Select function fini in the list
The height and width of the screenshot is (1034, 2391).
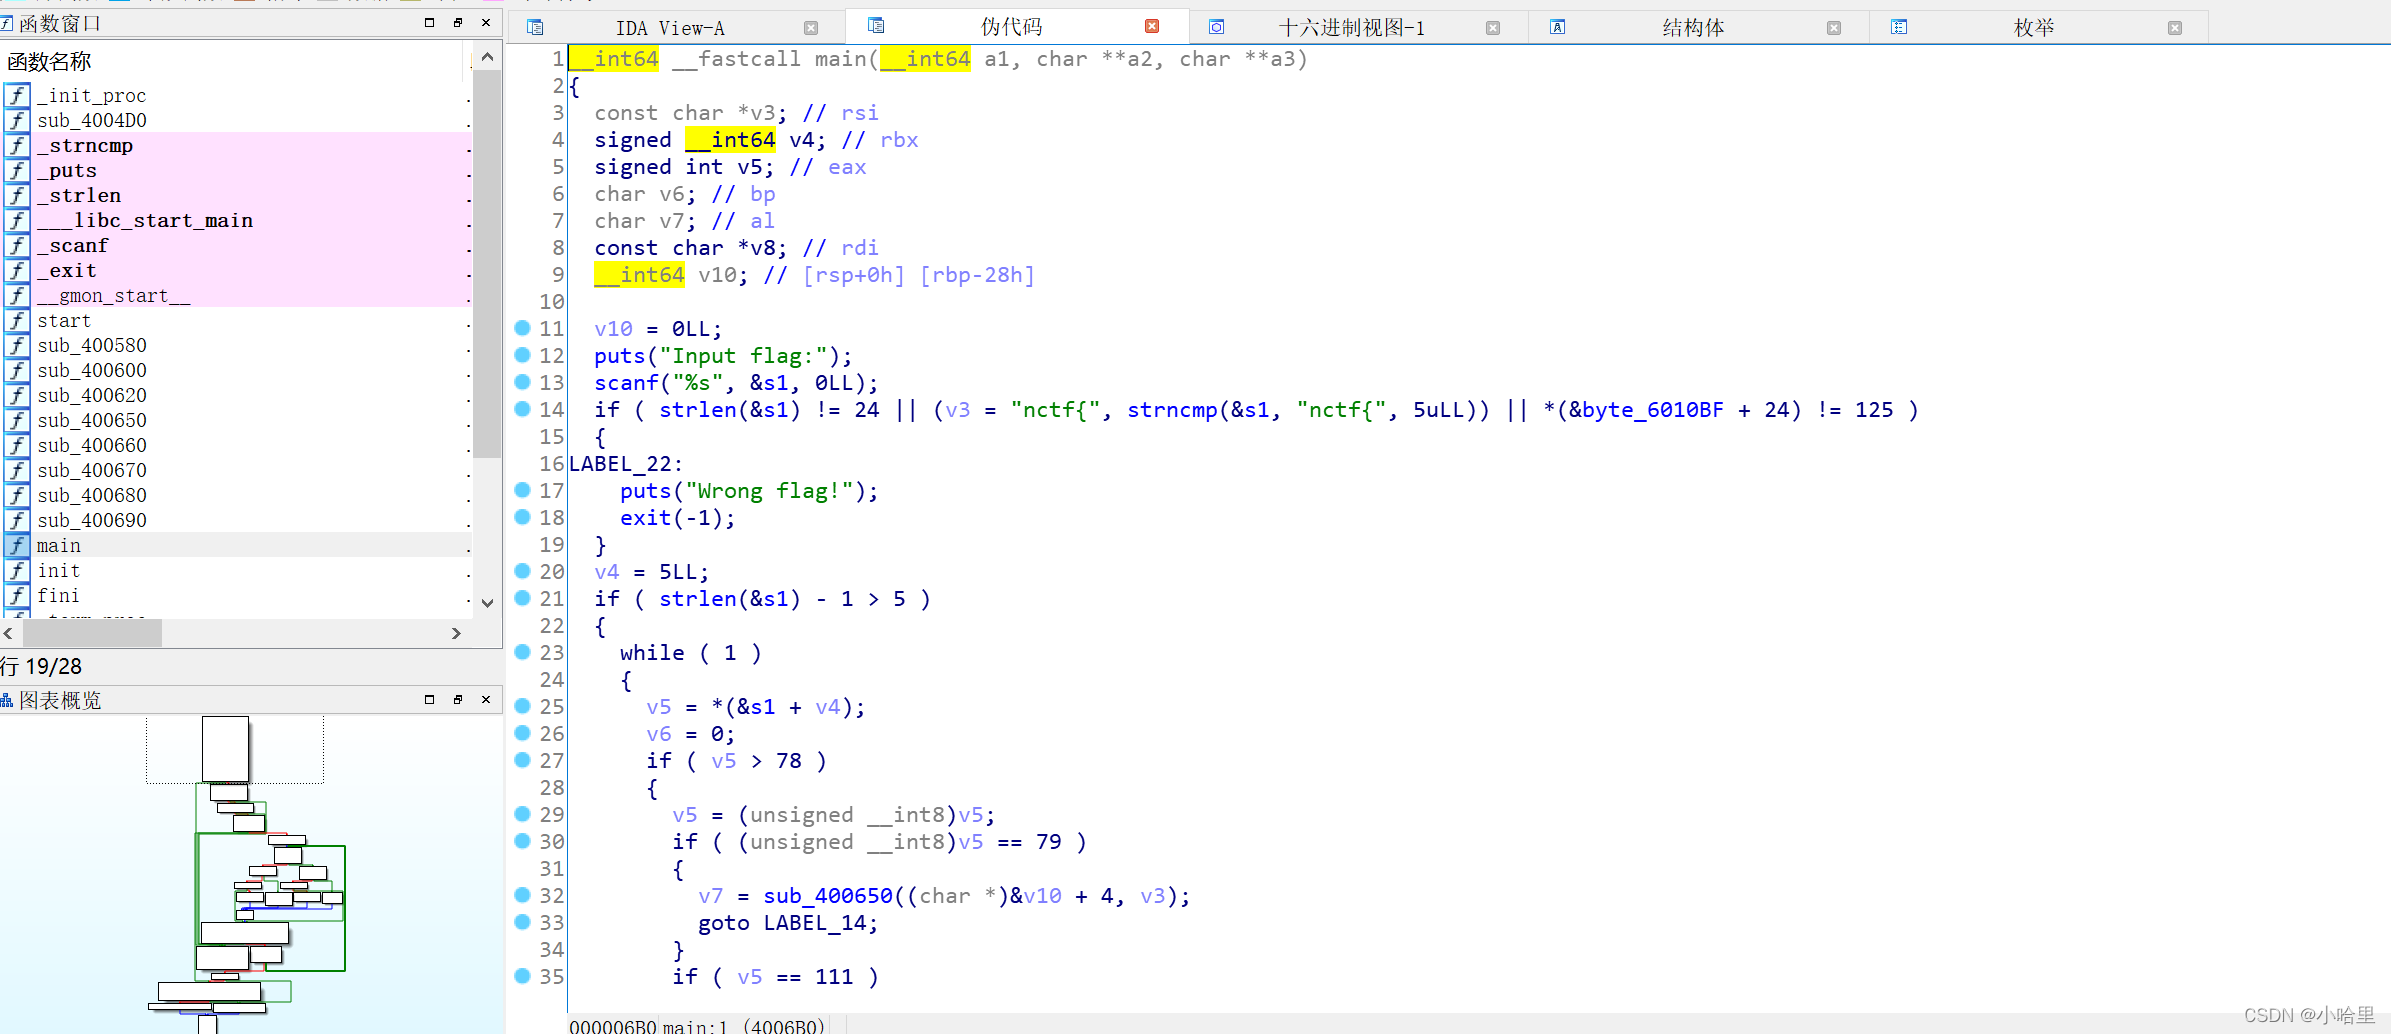[x=59, y=595]
